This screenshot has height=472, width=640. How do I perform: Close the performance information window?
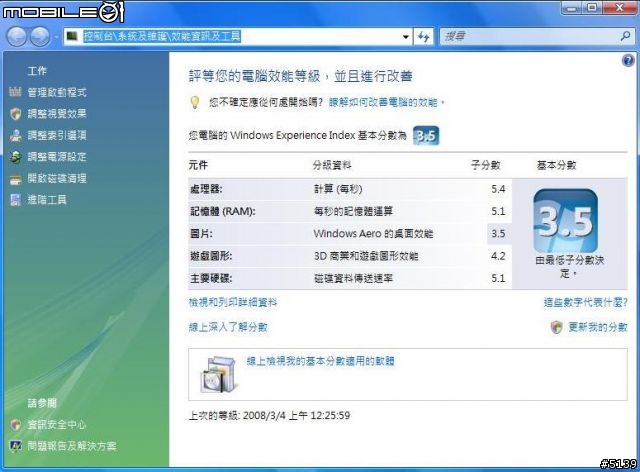[x=619, y=7]
